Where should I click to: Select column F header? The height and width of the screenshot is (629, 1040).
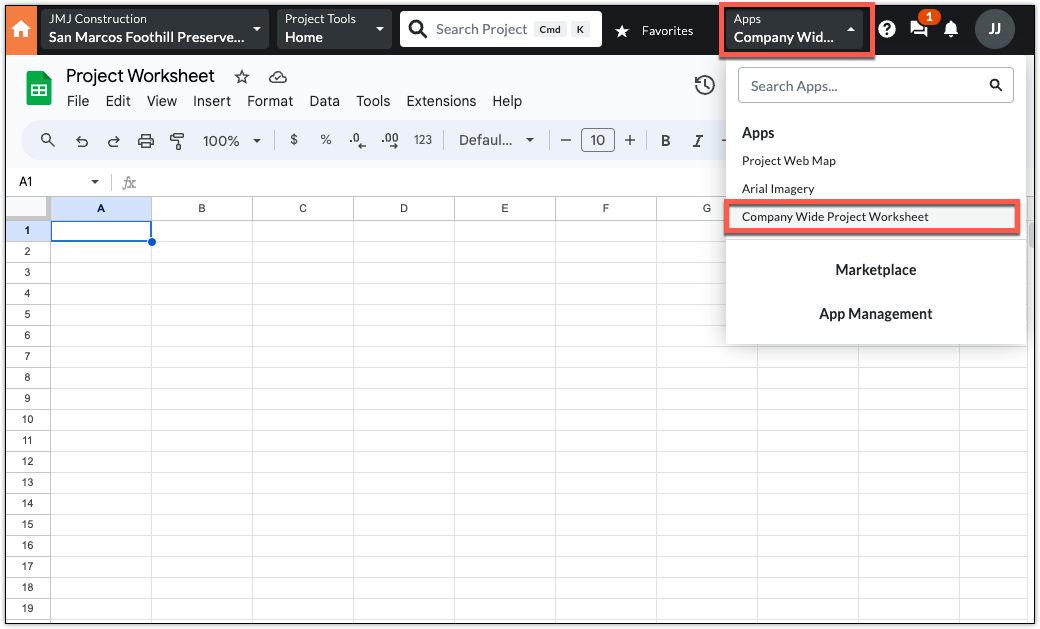coord(606,208)
